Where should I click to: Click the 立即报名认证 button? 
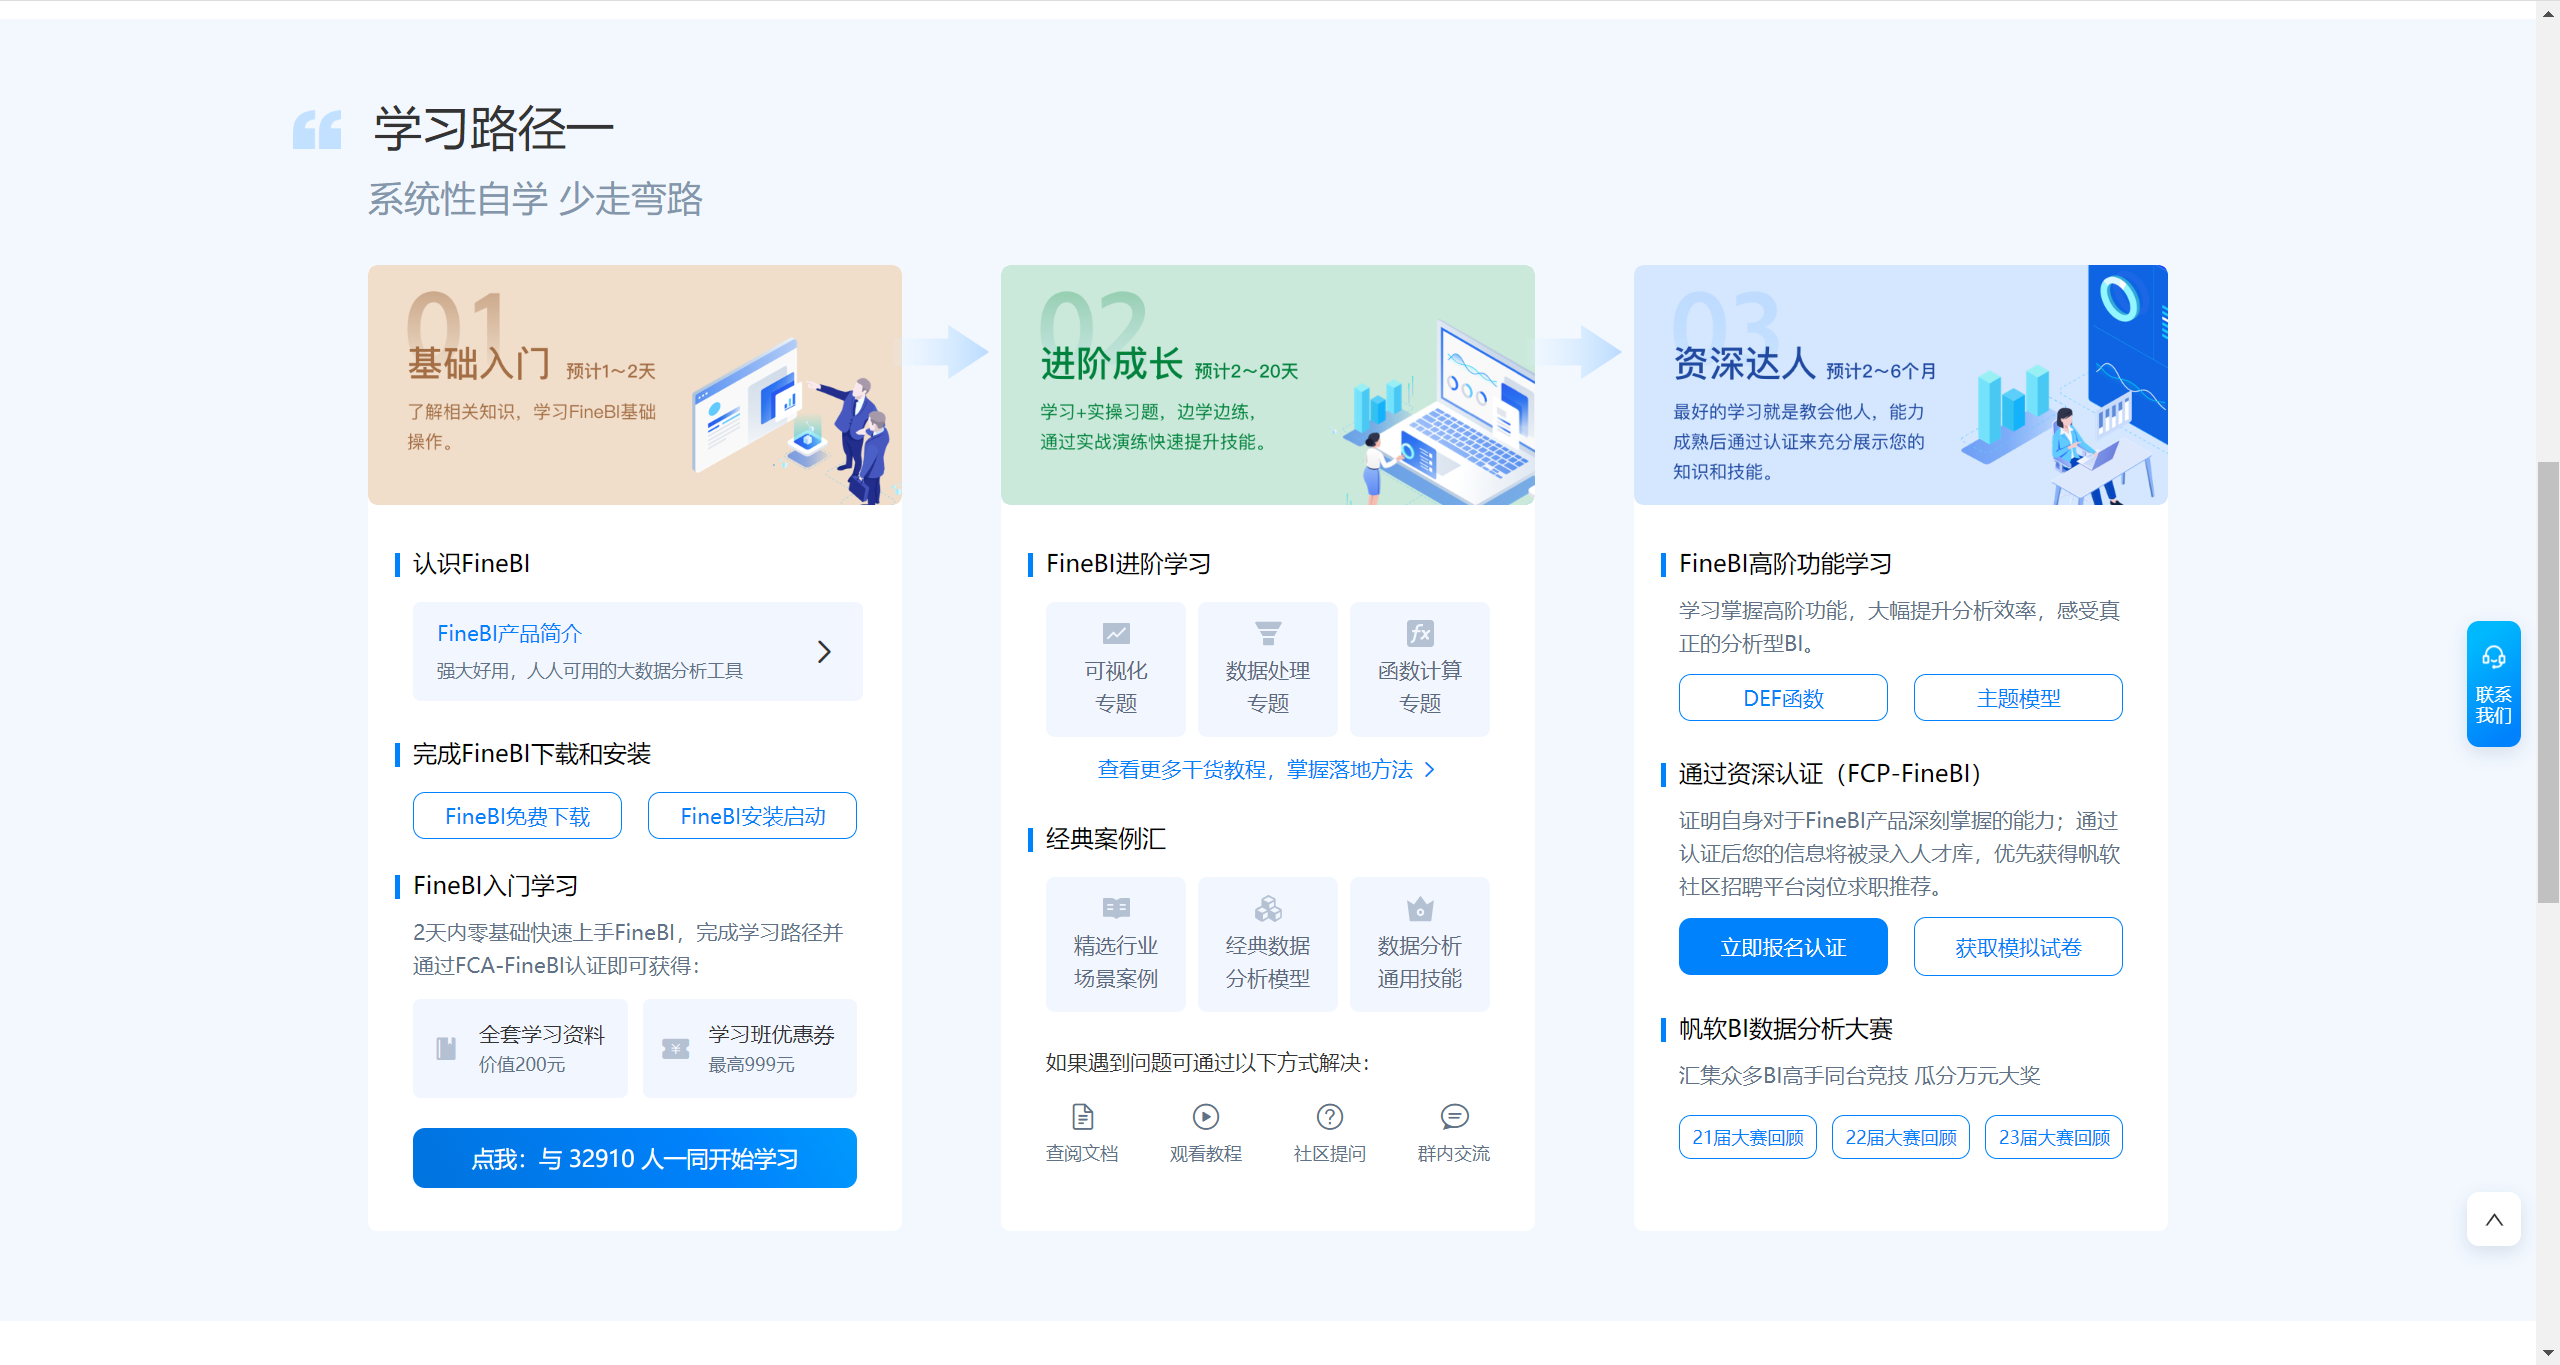coord(1783,947)
